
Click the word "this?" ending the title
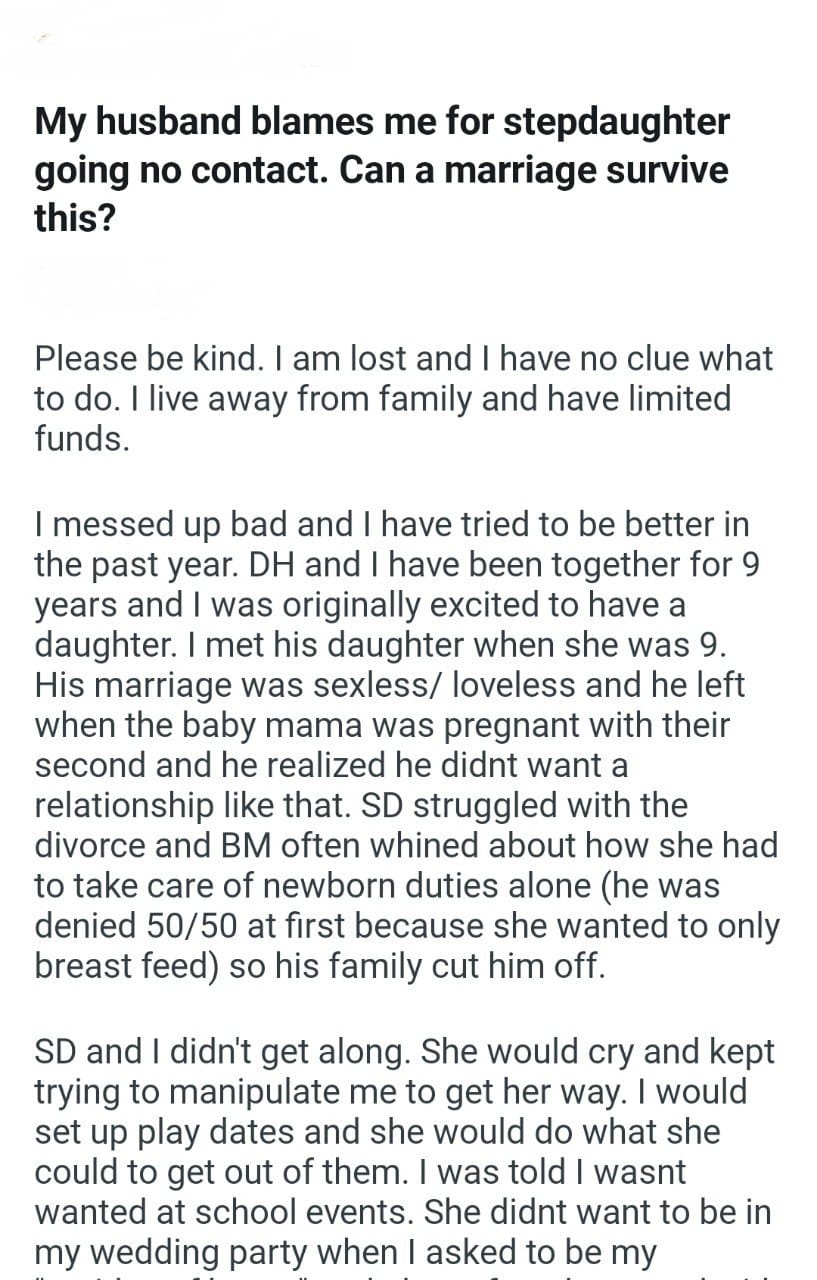75,215
